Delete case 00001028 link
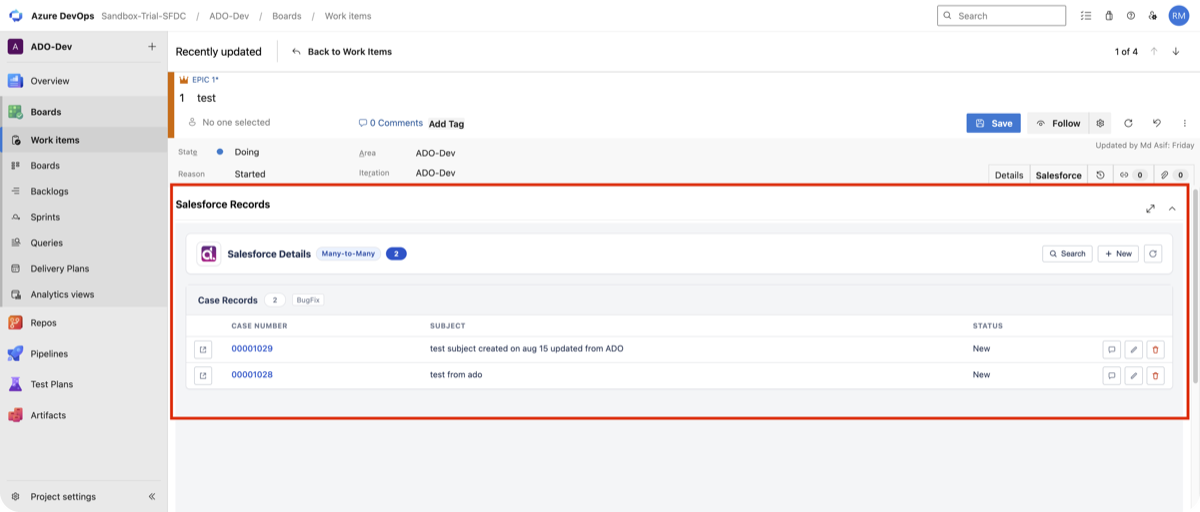 pyautogui.click(x=1156, y=375)
